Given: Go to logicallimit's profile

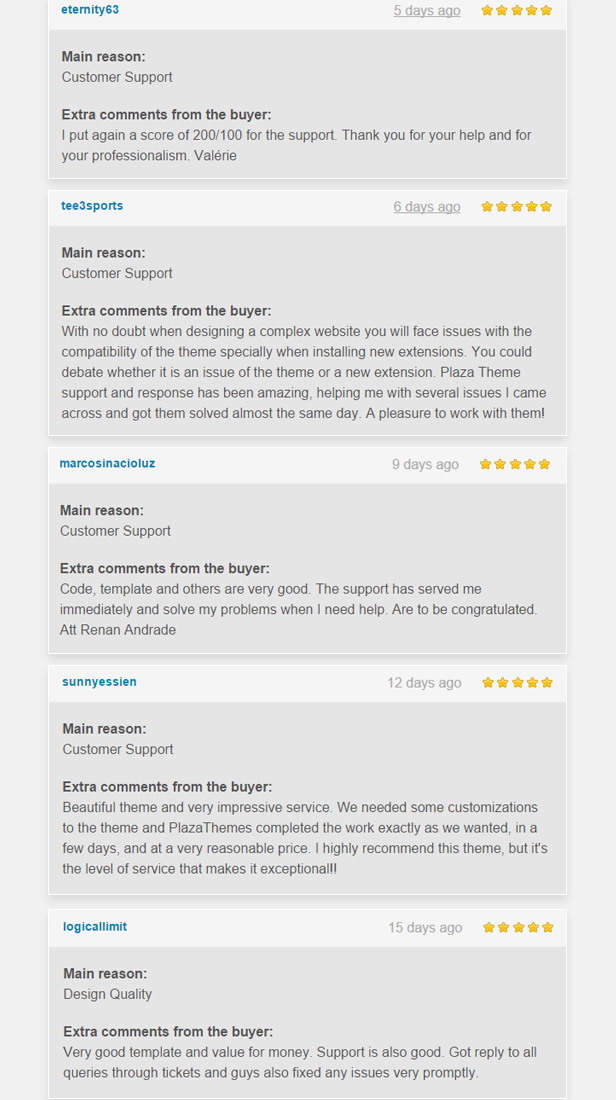Looking at the screenshot, I should tap(95, 927).
